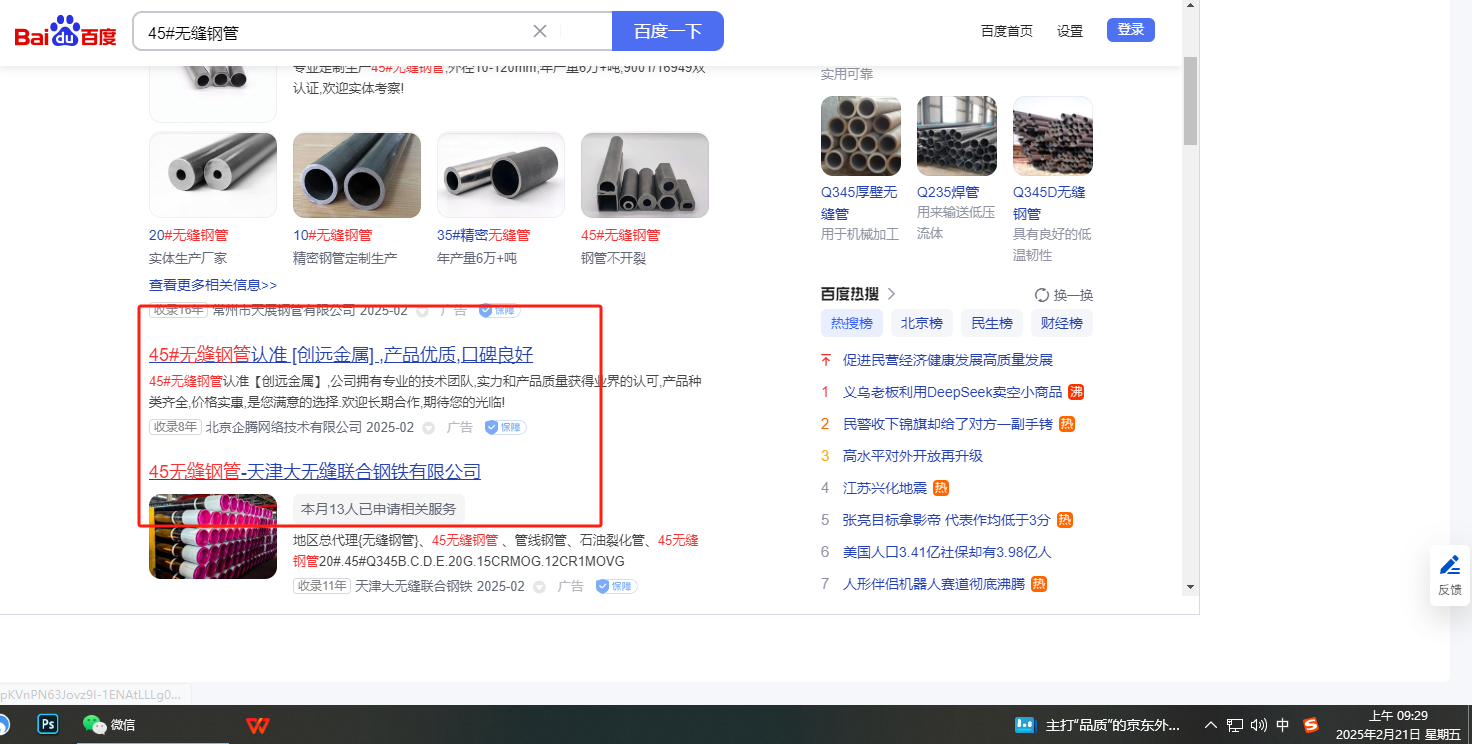Open the 20#无缝钢管 pipe thumbnail
The image size is (1472, 744).
point(213,175)
